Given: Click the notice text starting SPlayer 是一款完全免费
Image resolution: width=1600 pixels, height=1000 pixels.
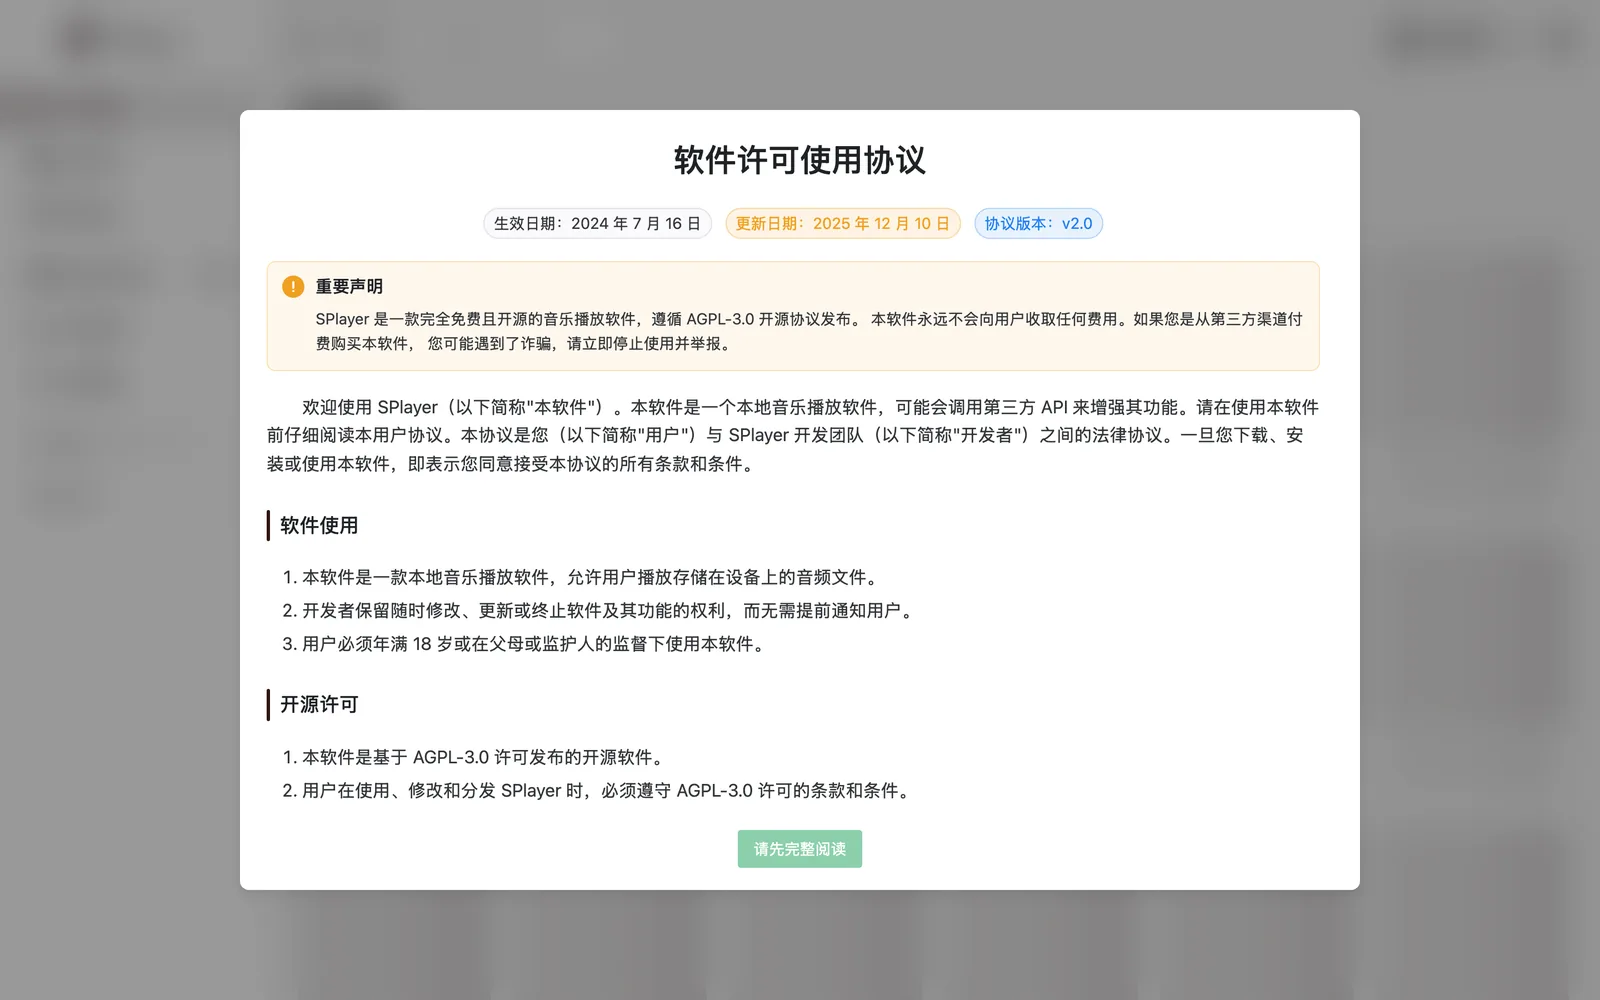Looking at the screenshot, I should 809,331.
